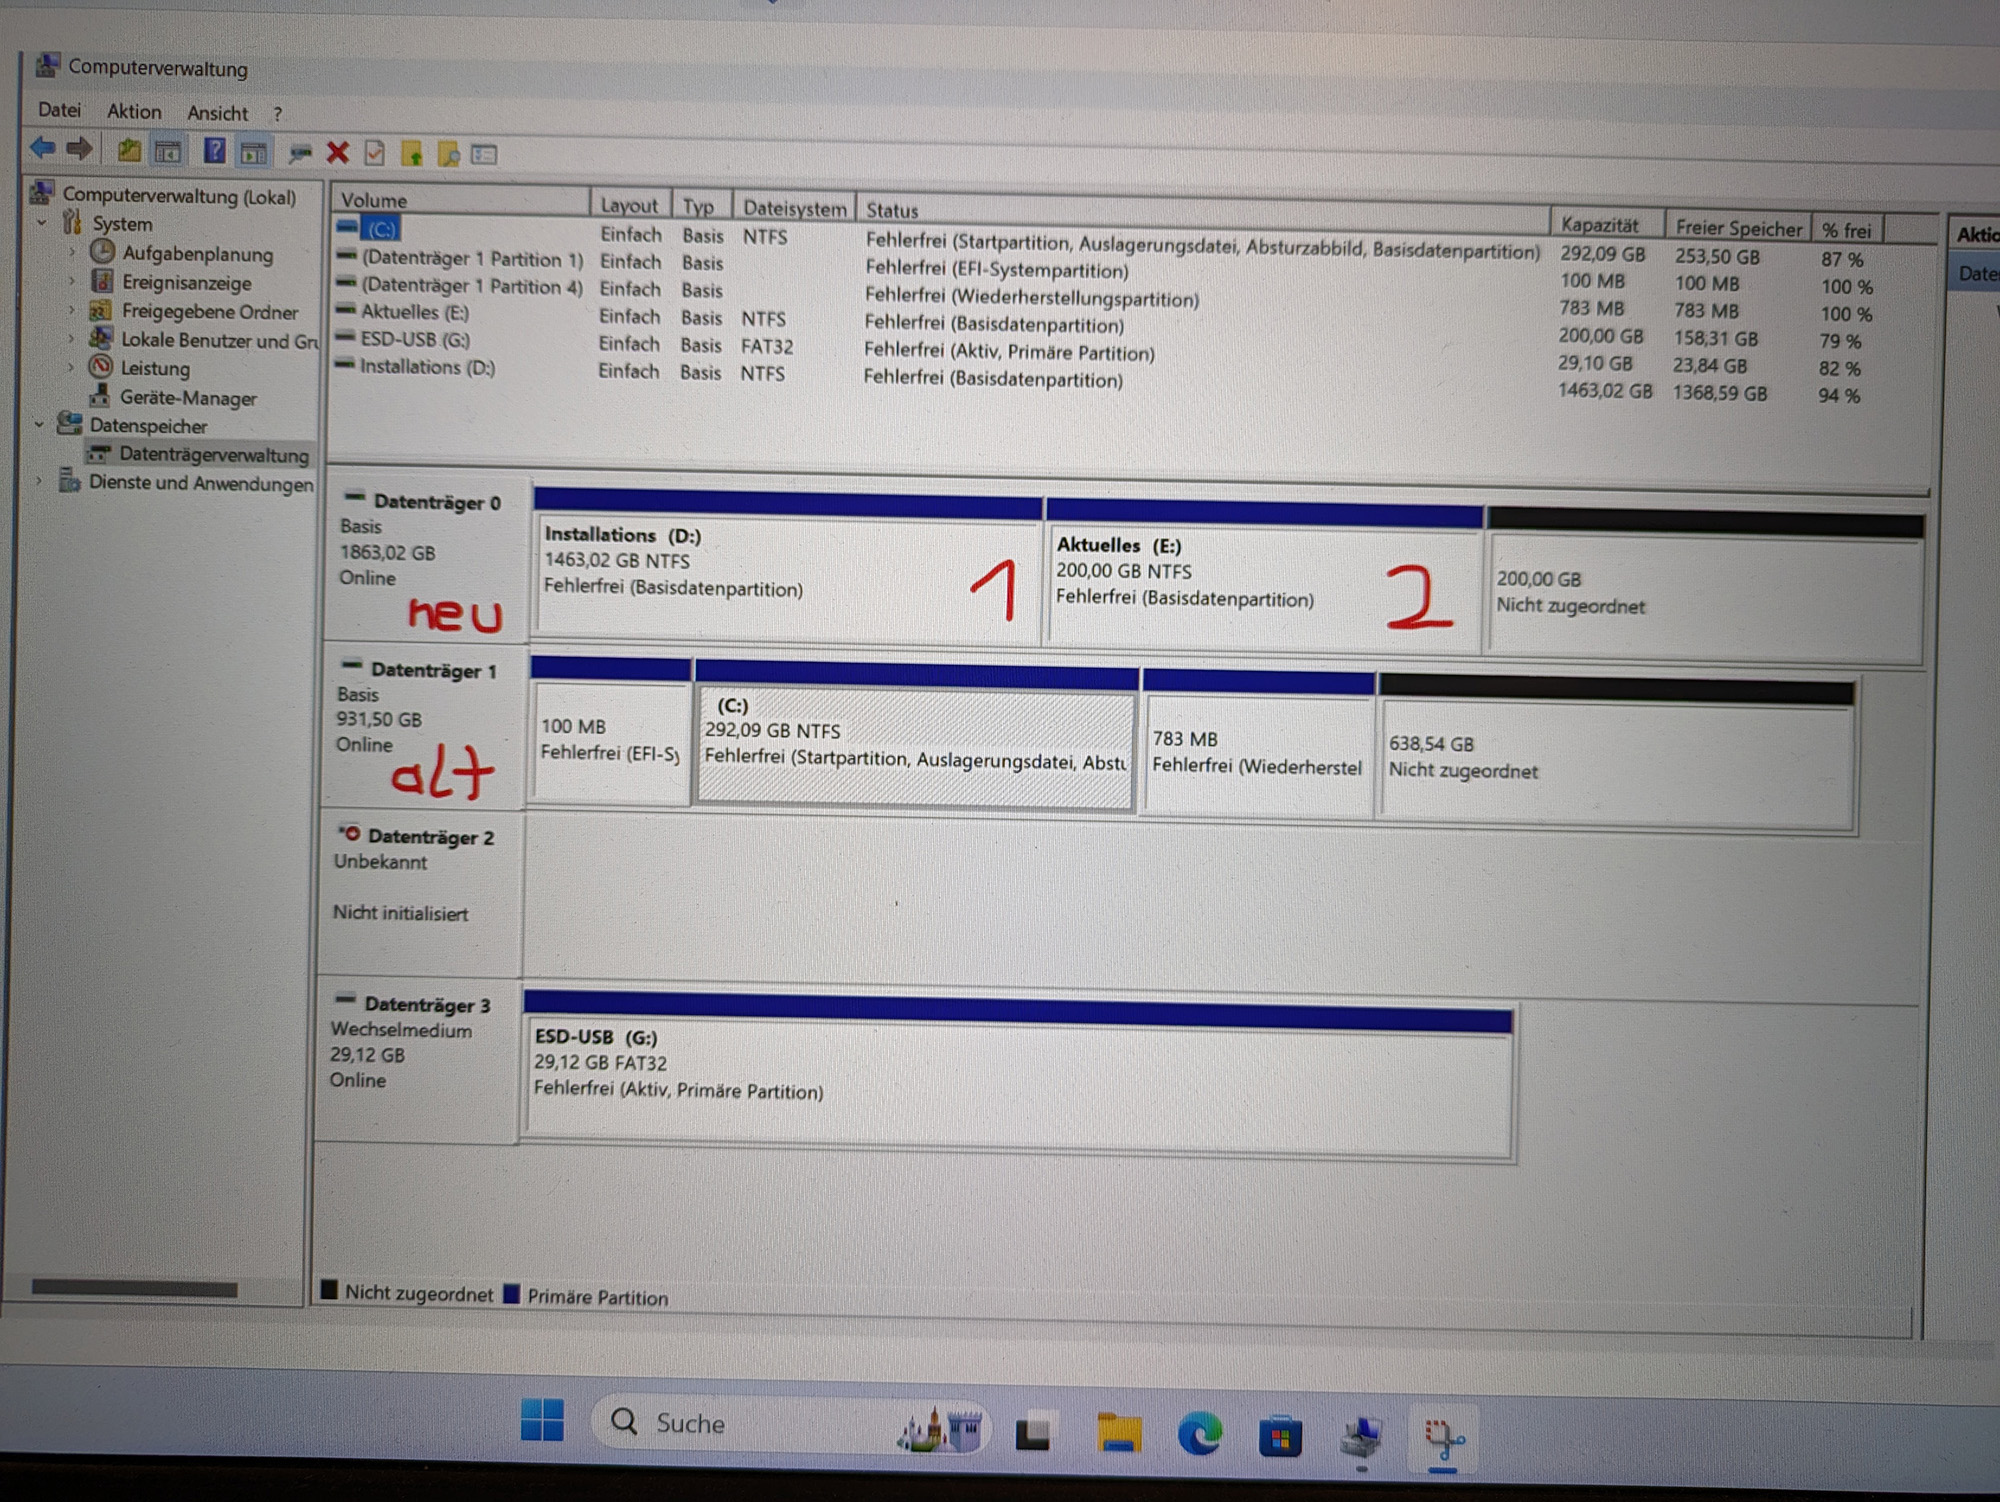Click the blue help question mark icon

point(214,151)
